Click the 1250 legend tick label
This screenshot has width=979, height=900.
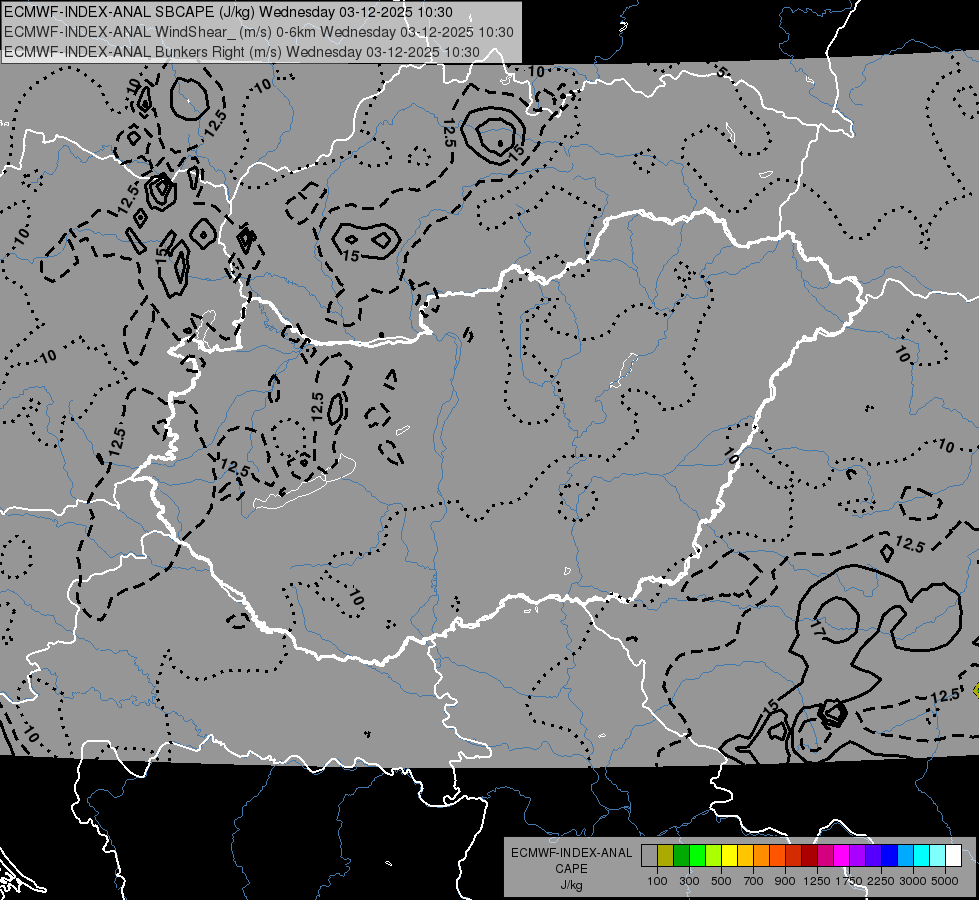coord(817,881)
